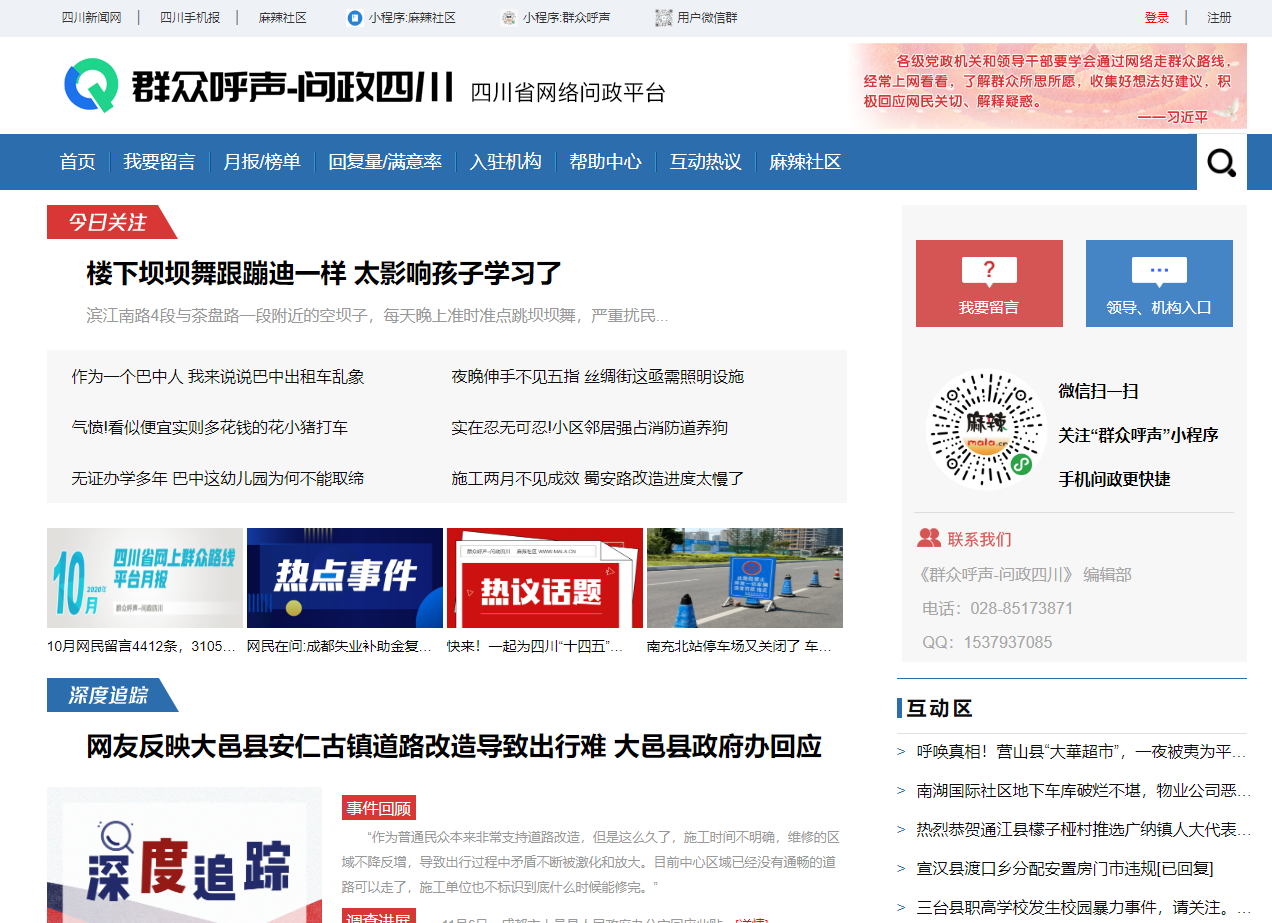Open the 小程序:麻辣社区 mini-program icon link
The height and width of the screenshot is (923, 1272).
click(355, 18)
